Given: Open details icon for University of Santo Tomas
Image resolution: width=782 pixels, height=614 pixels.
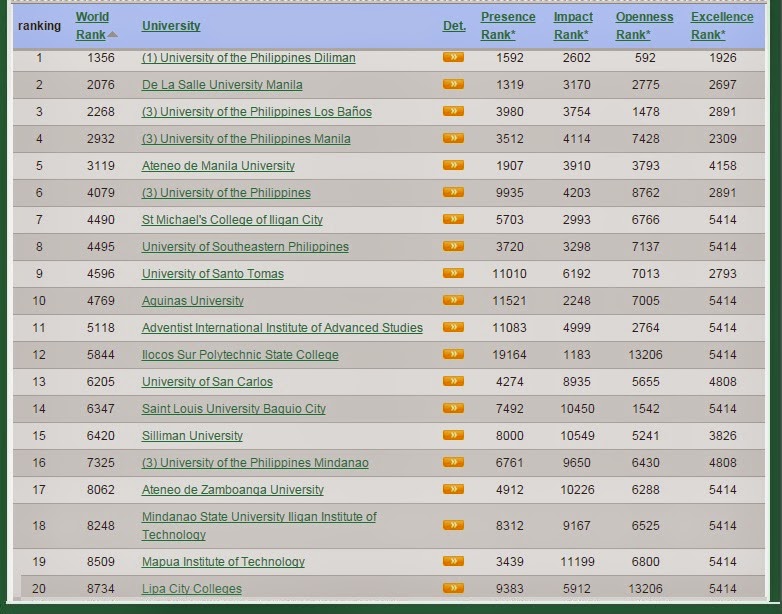Looking at the screenshot, I should (453, 273).
